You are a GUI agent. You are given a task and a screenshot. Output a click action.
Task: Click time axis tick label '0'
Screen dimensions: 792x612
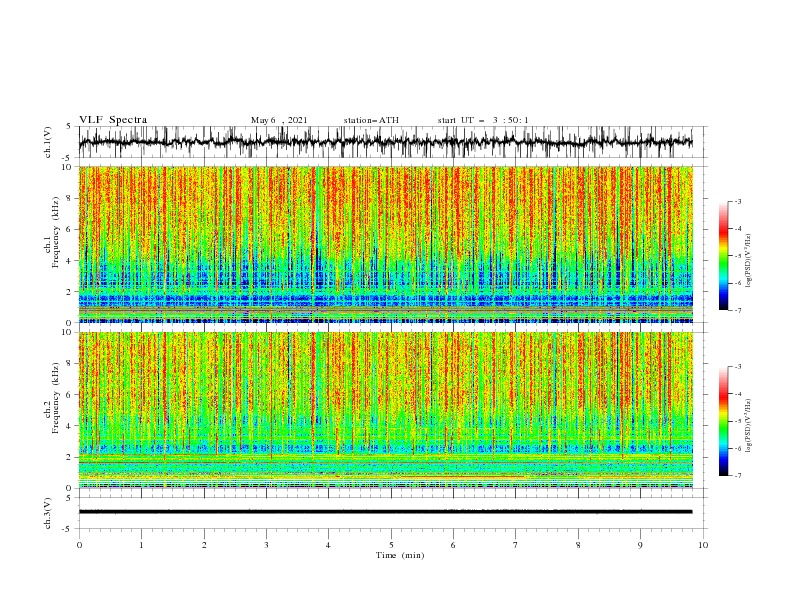[x=79, y=545]
